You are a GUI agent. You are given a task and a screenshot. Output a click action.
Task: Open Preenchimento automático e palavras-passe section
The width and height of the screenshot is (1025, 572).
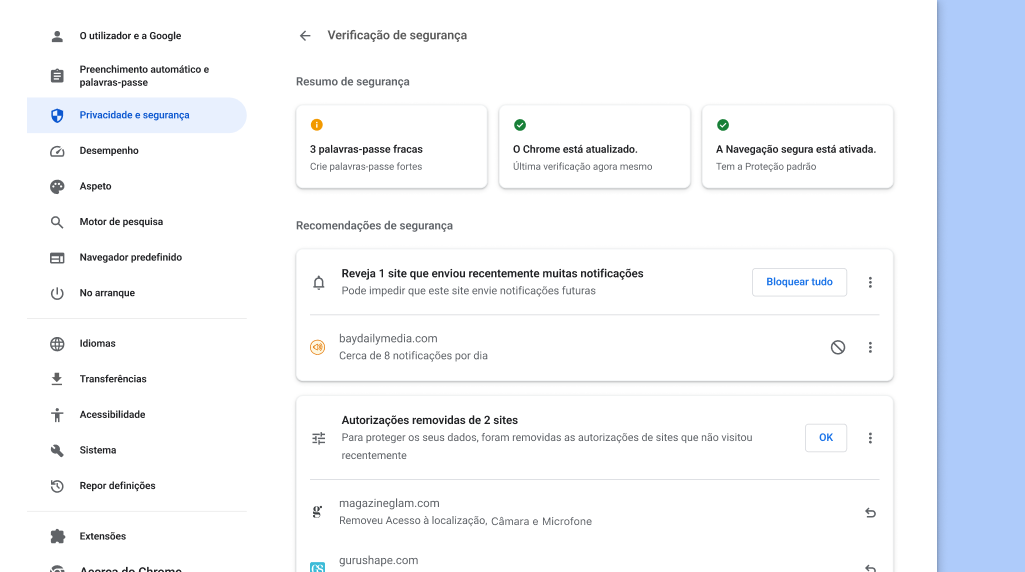click(137, 76)
